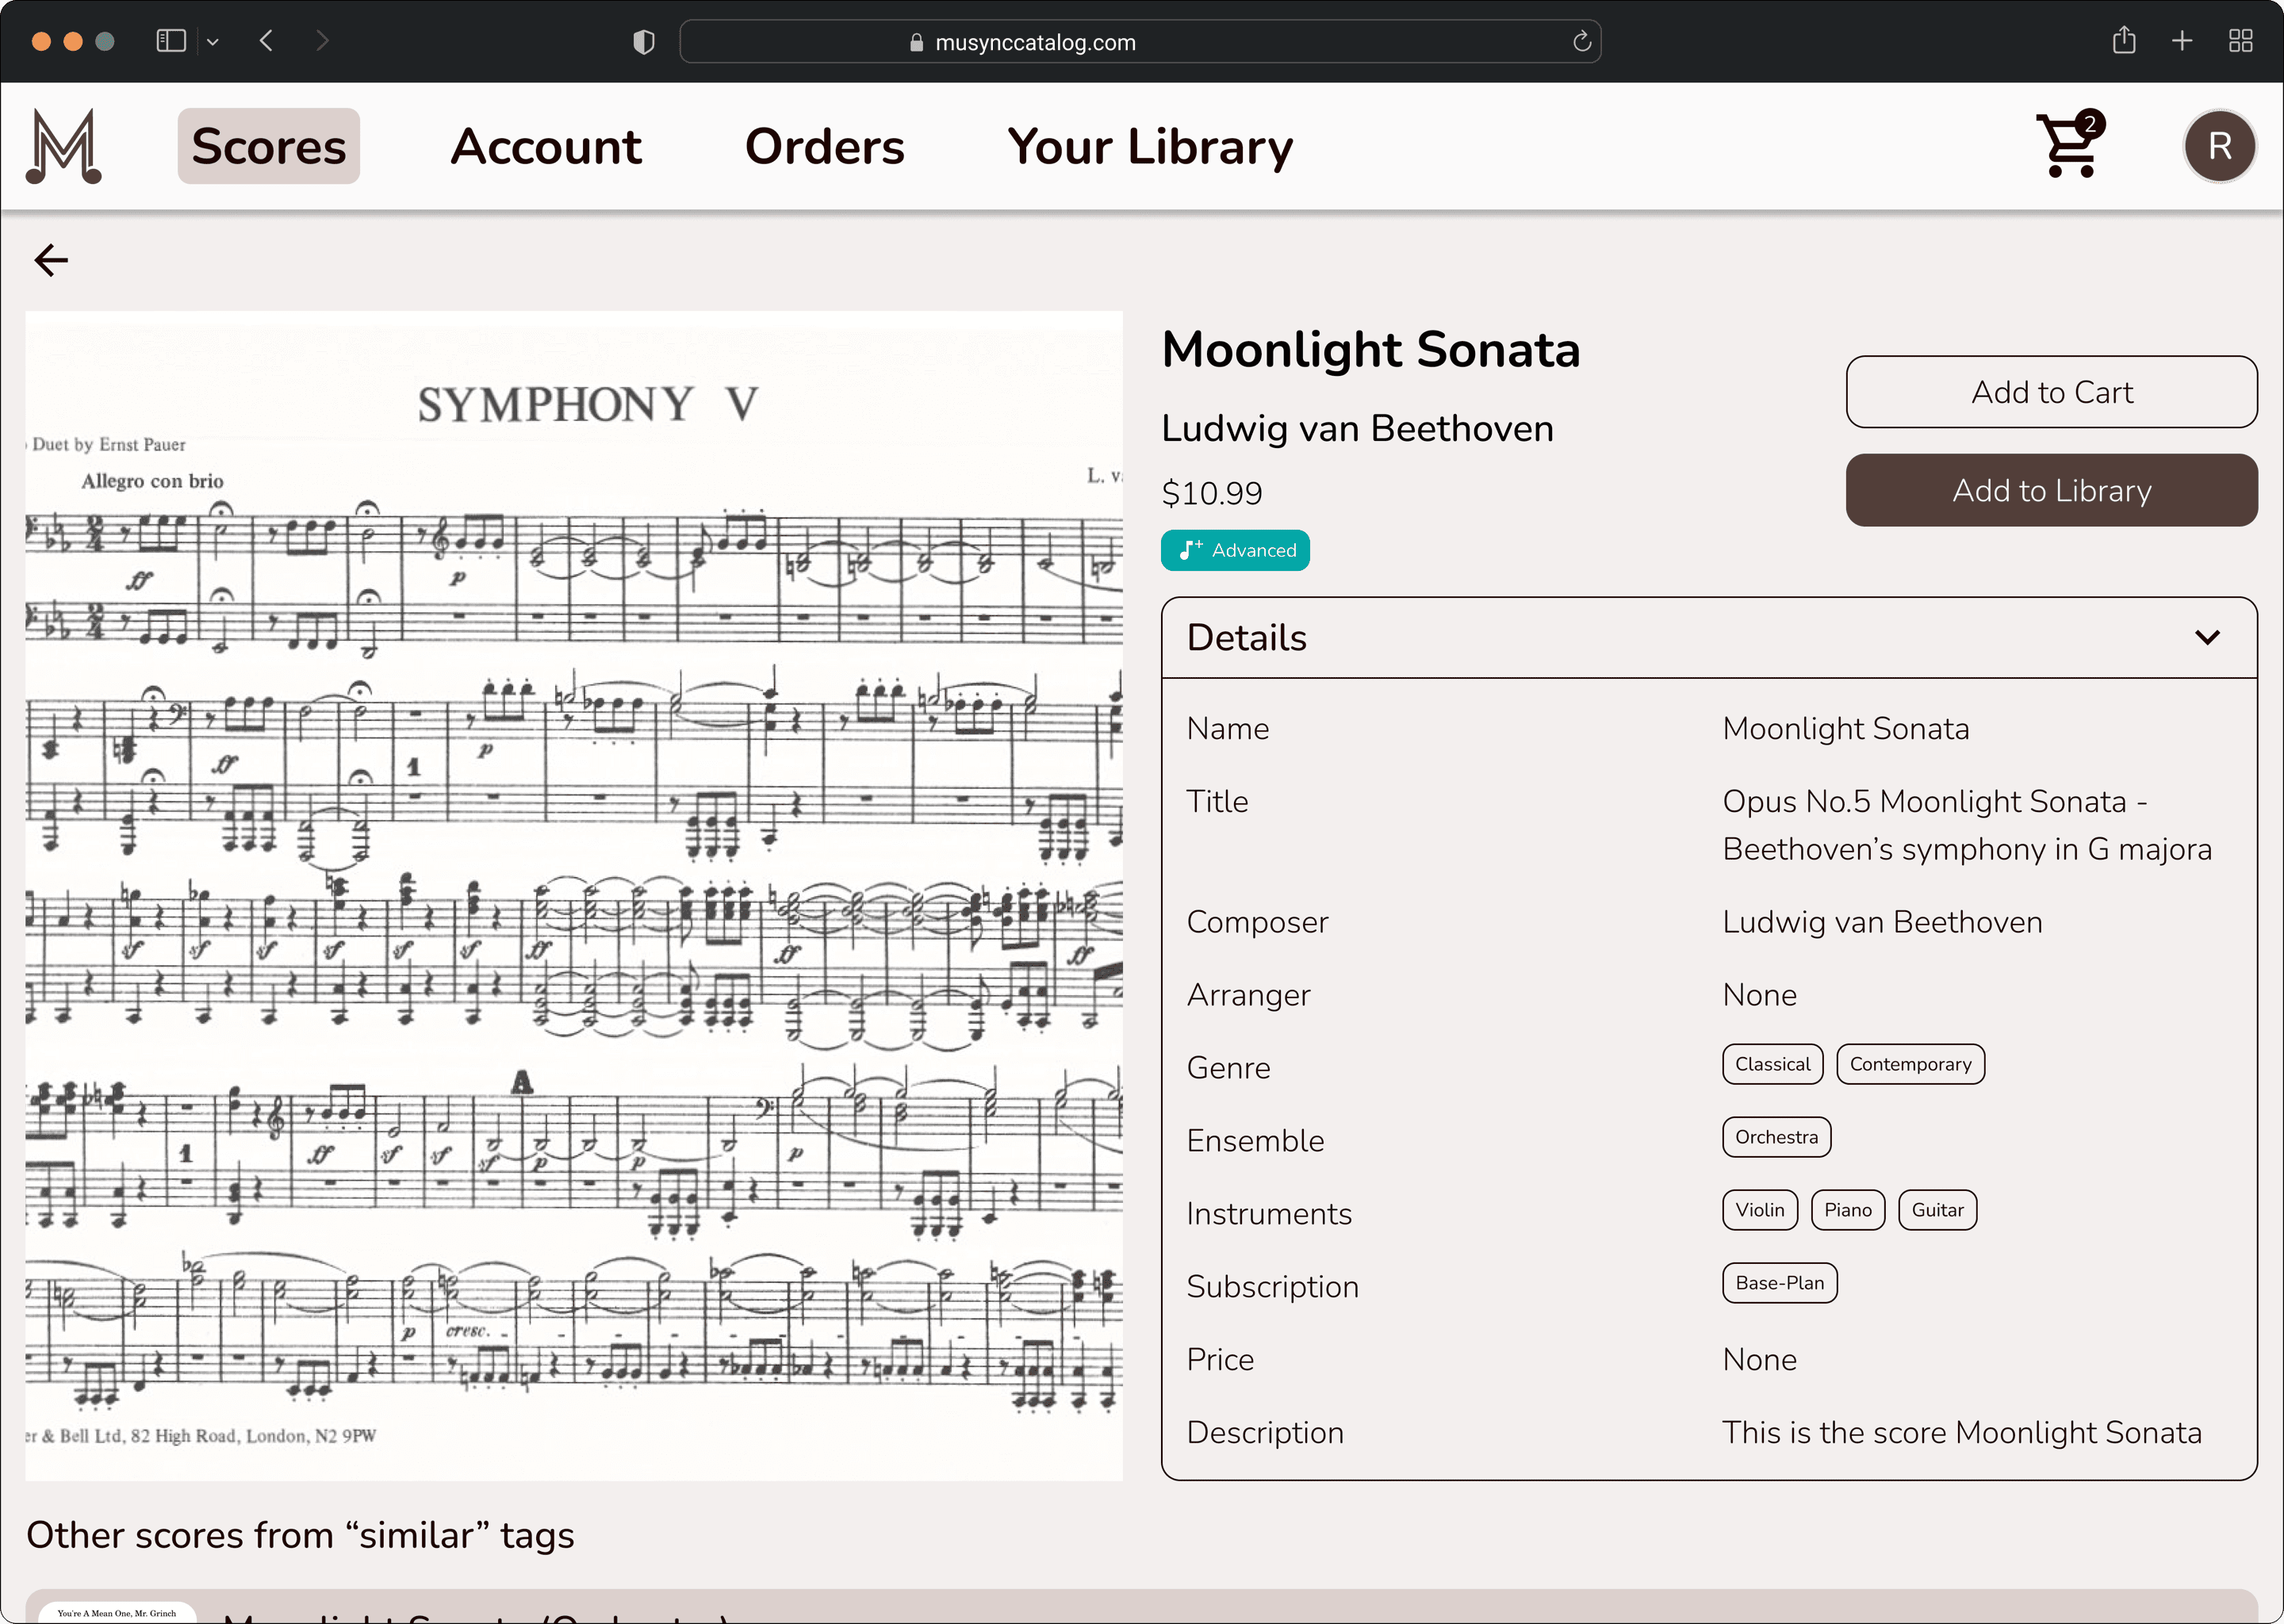The image size is (2284, 1624).
Task: Open Your Library tab
Action: tap(1150, 147)
